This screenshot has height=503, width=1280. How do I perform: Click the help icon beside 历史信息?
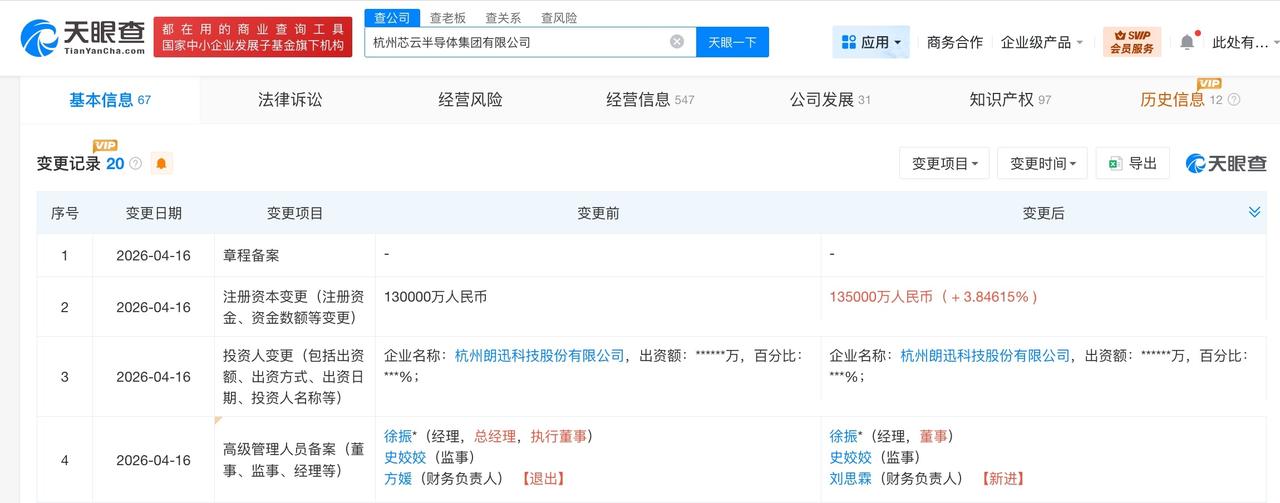(x=1234, y=100)
